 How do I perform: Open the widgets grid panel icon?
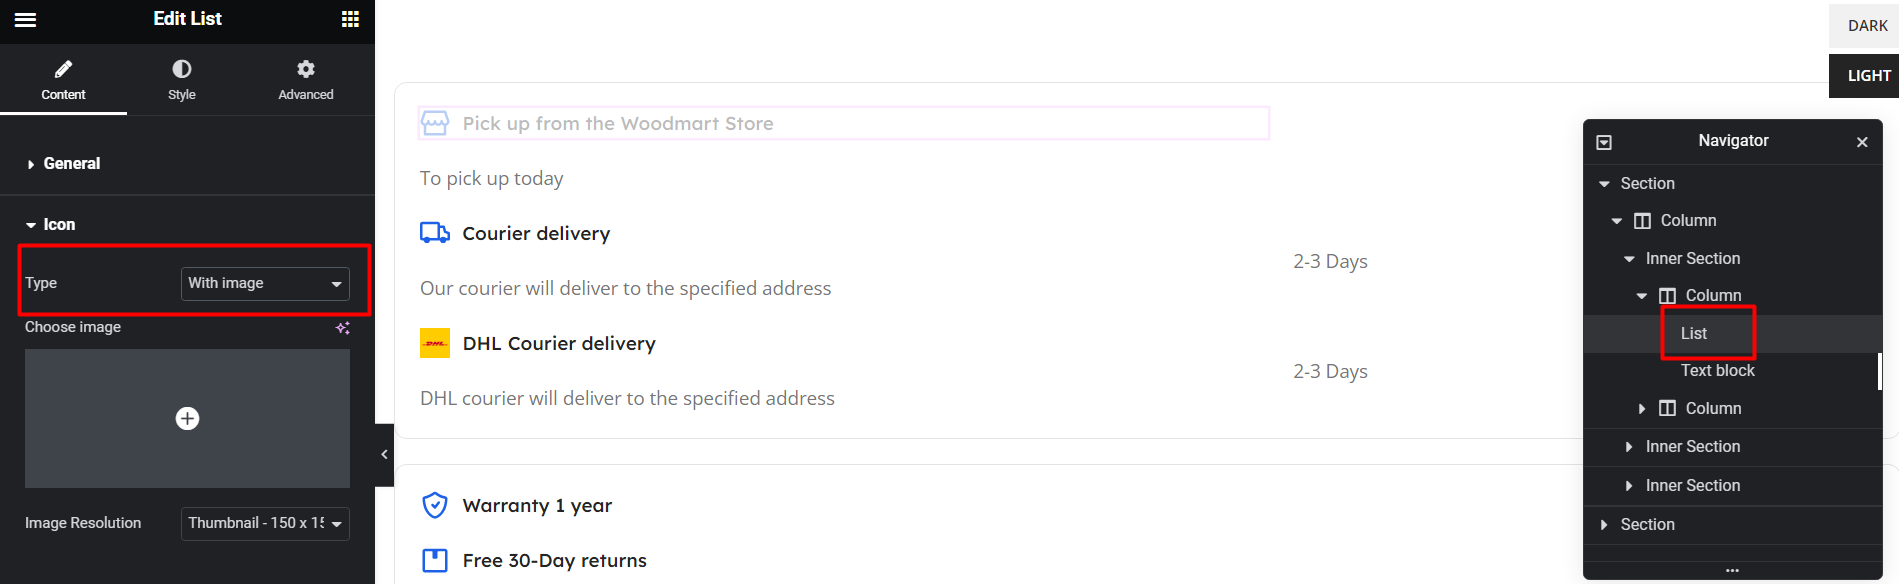350,19
